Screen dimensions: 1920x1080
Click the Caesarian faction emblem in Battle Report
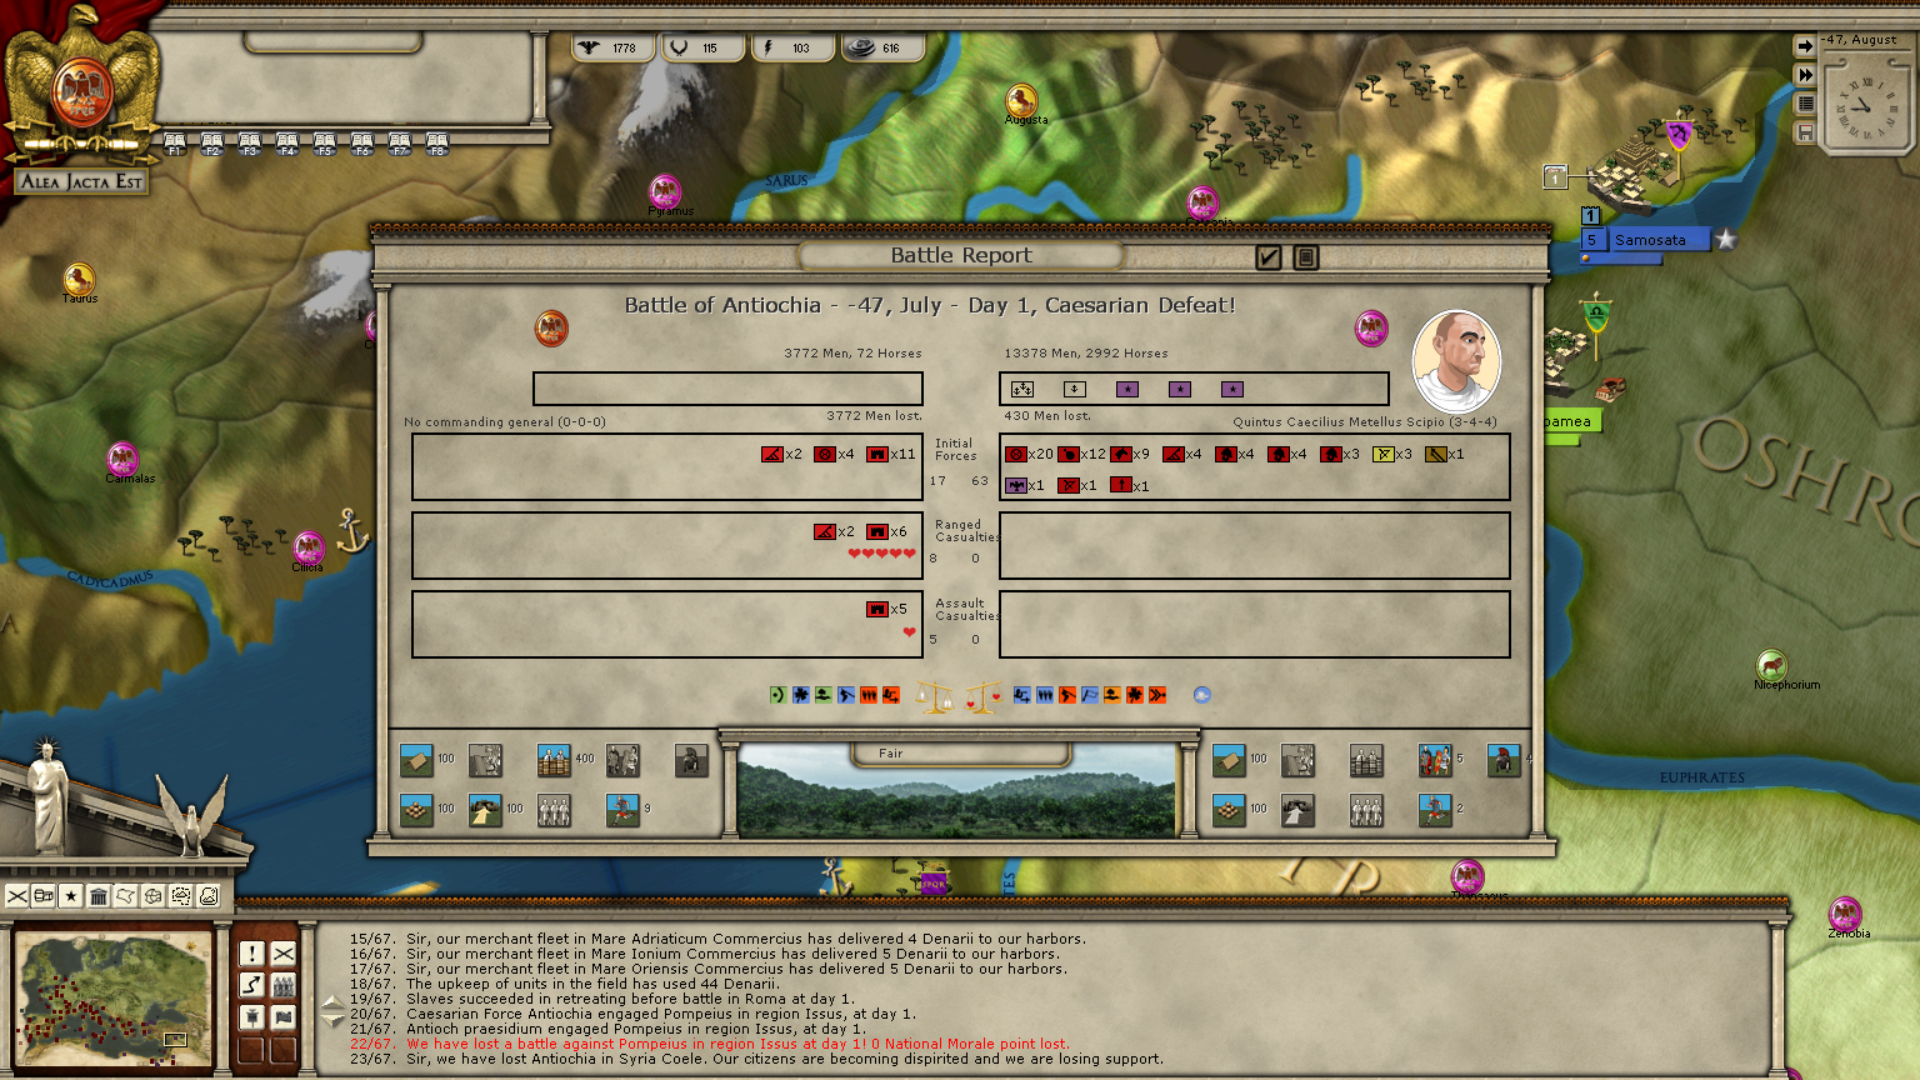(x=551, y=328)
